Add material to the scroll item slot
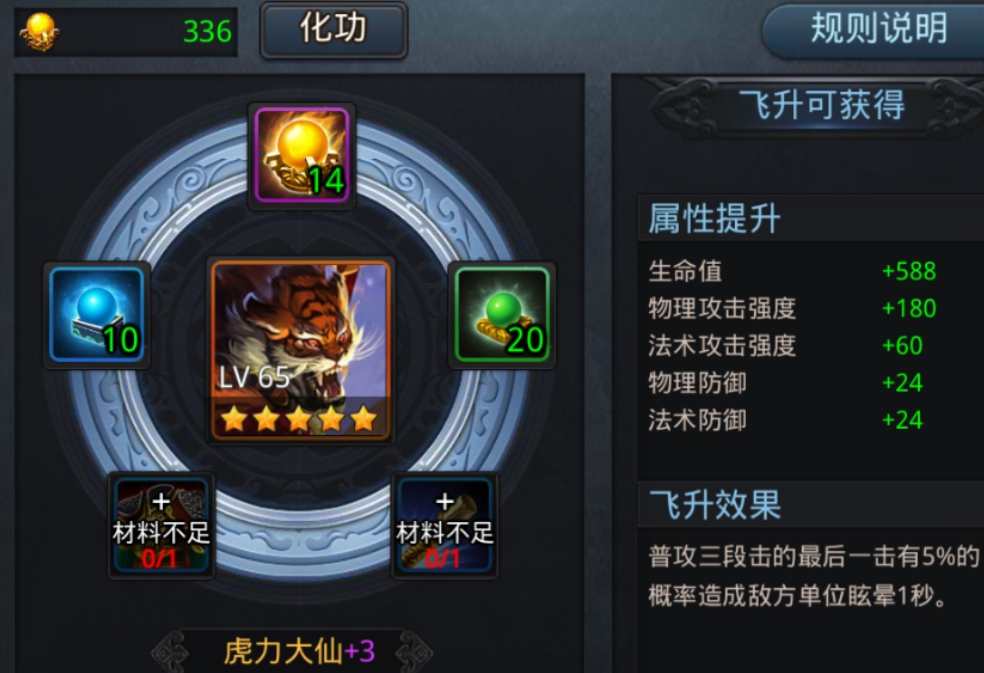Image resolution: width=984 pixels, height=673 pixels. (x=445, y=525)
